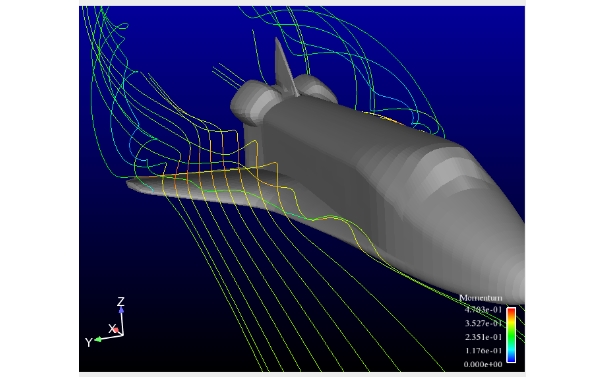Click the 3.527e-01 legend label
589x377 pixels.
tap(483, 323)
